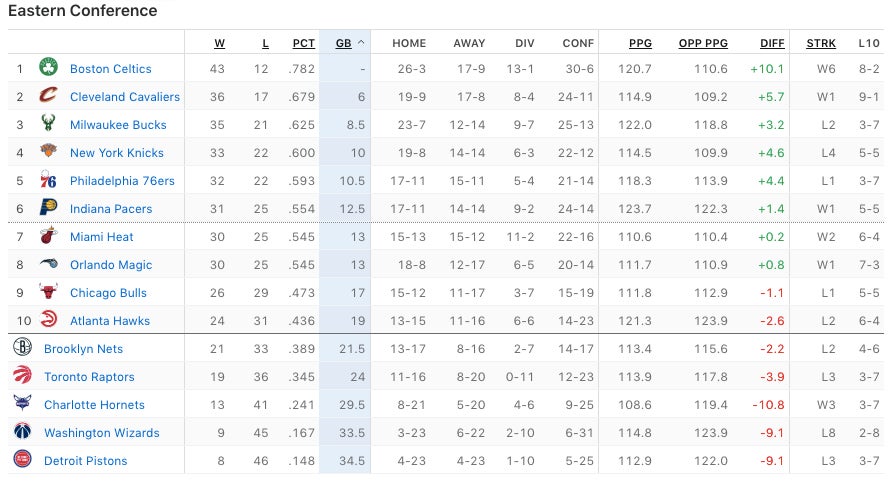Click the Detroit Pistons logo icon
The image size is (890, 482).
(22, 460)
